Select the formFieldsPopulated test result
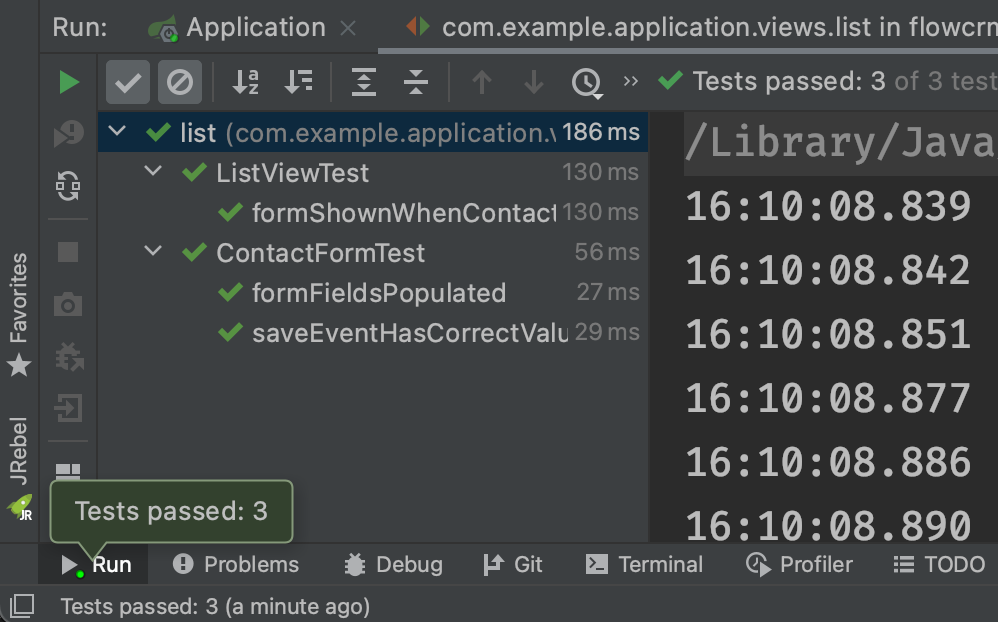The height and width of the screenshot is (622, 998). click(x=378, y=293)
